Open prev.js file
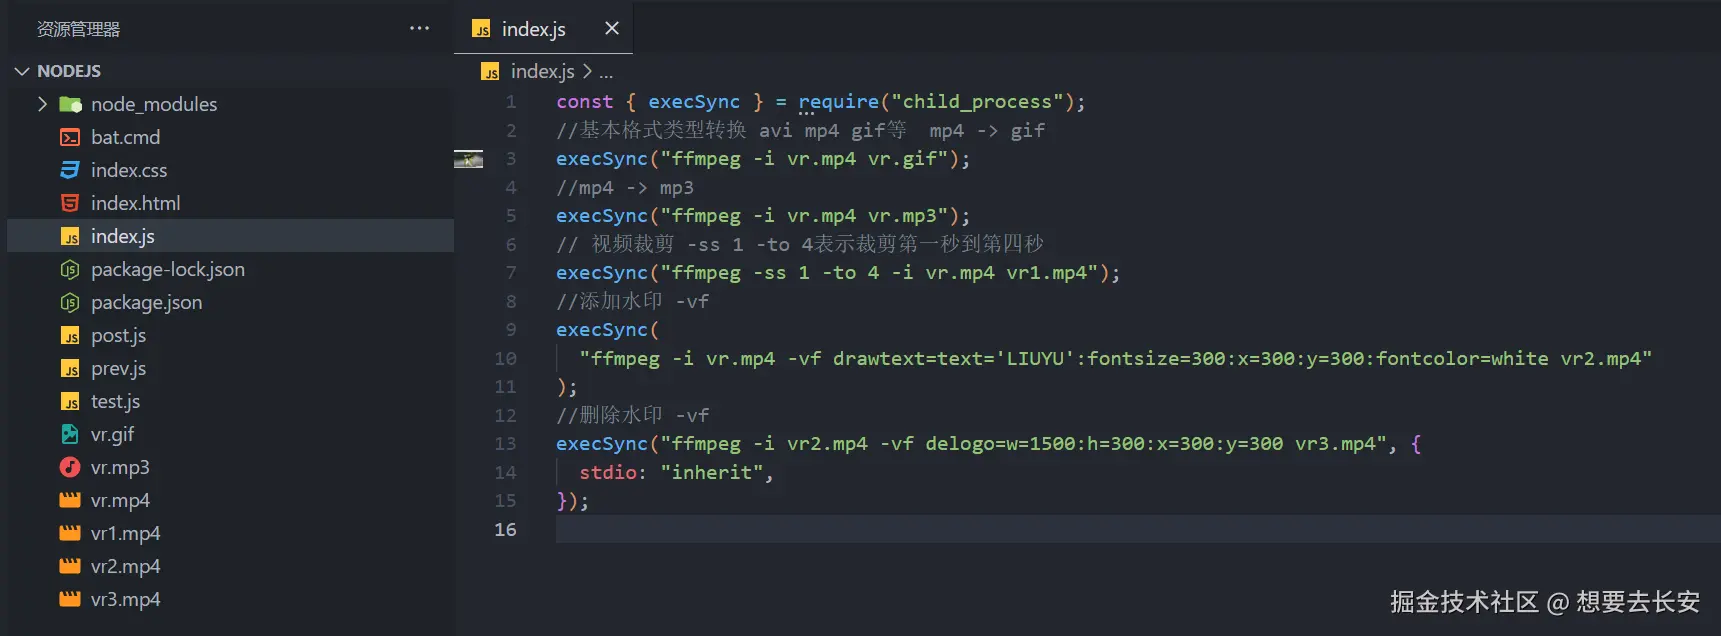This screenshot has width=1721, height=636. [118, 368]
